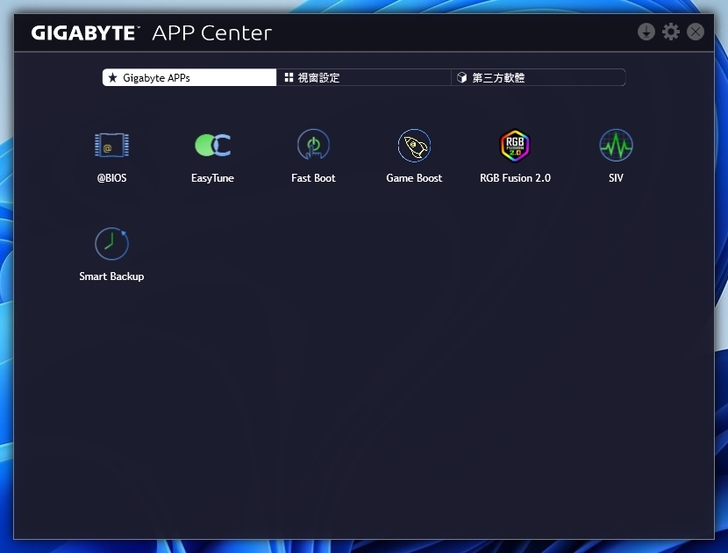Screen dimensions: 728x553
Task: Launch EasyTune via its green icon
Action: click(212, 146)
